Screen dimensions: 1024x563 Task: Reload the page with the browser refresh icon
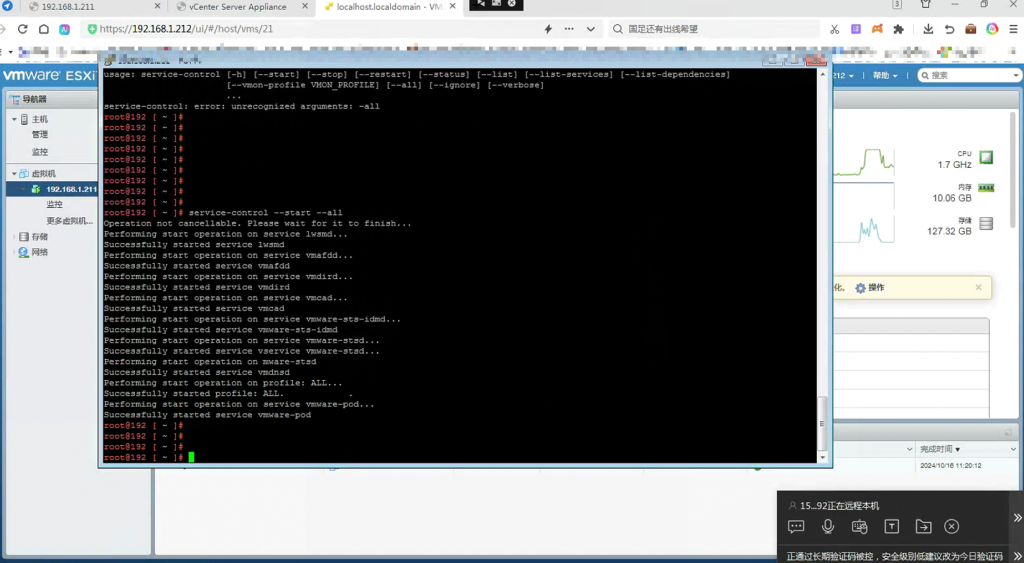[x=22, y=29]
